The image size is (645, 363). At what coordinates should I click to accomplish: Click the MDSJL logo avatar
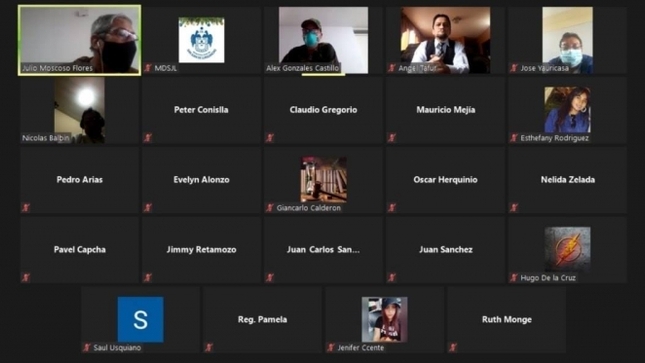(x=202, y=40)
